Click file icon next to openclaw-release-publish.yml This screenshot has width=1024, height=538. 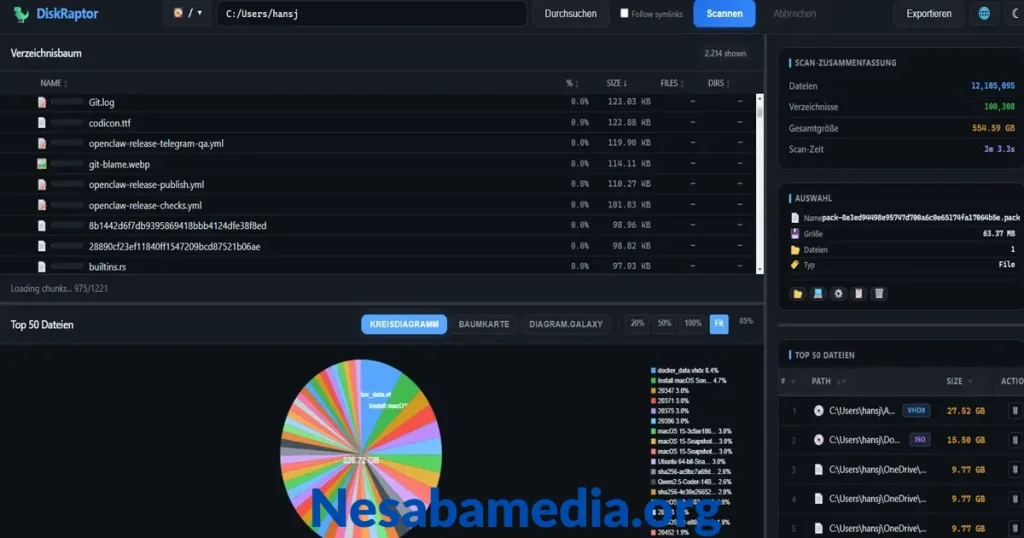pos(42,184)
